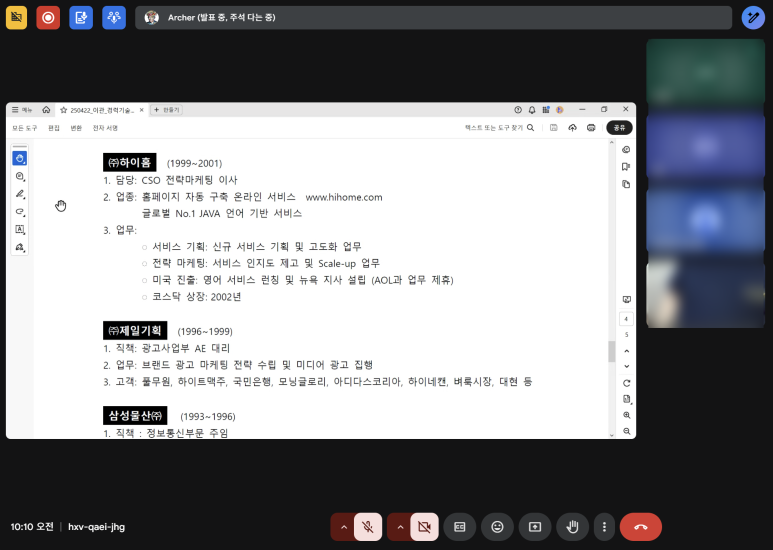
Task: Open the page fit options icon
Action: coord(627,399)
